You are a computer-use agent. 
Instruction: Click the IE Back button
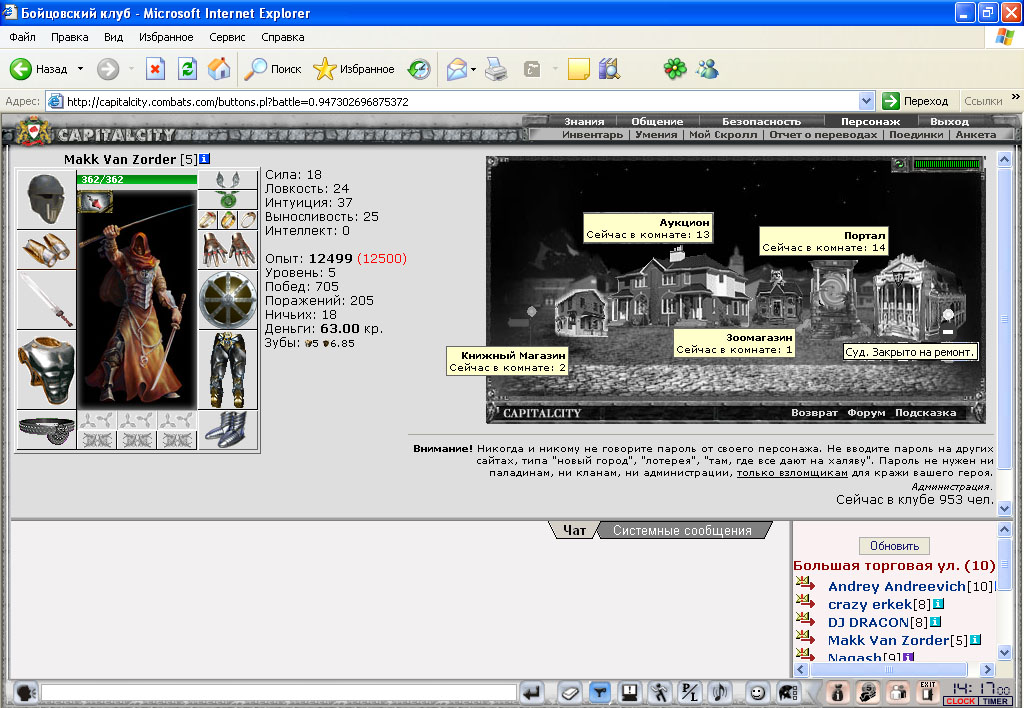39,69
